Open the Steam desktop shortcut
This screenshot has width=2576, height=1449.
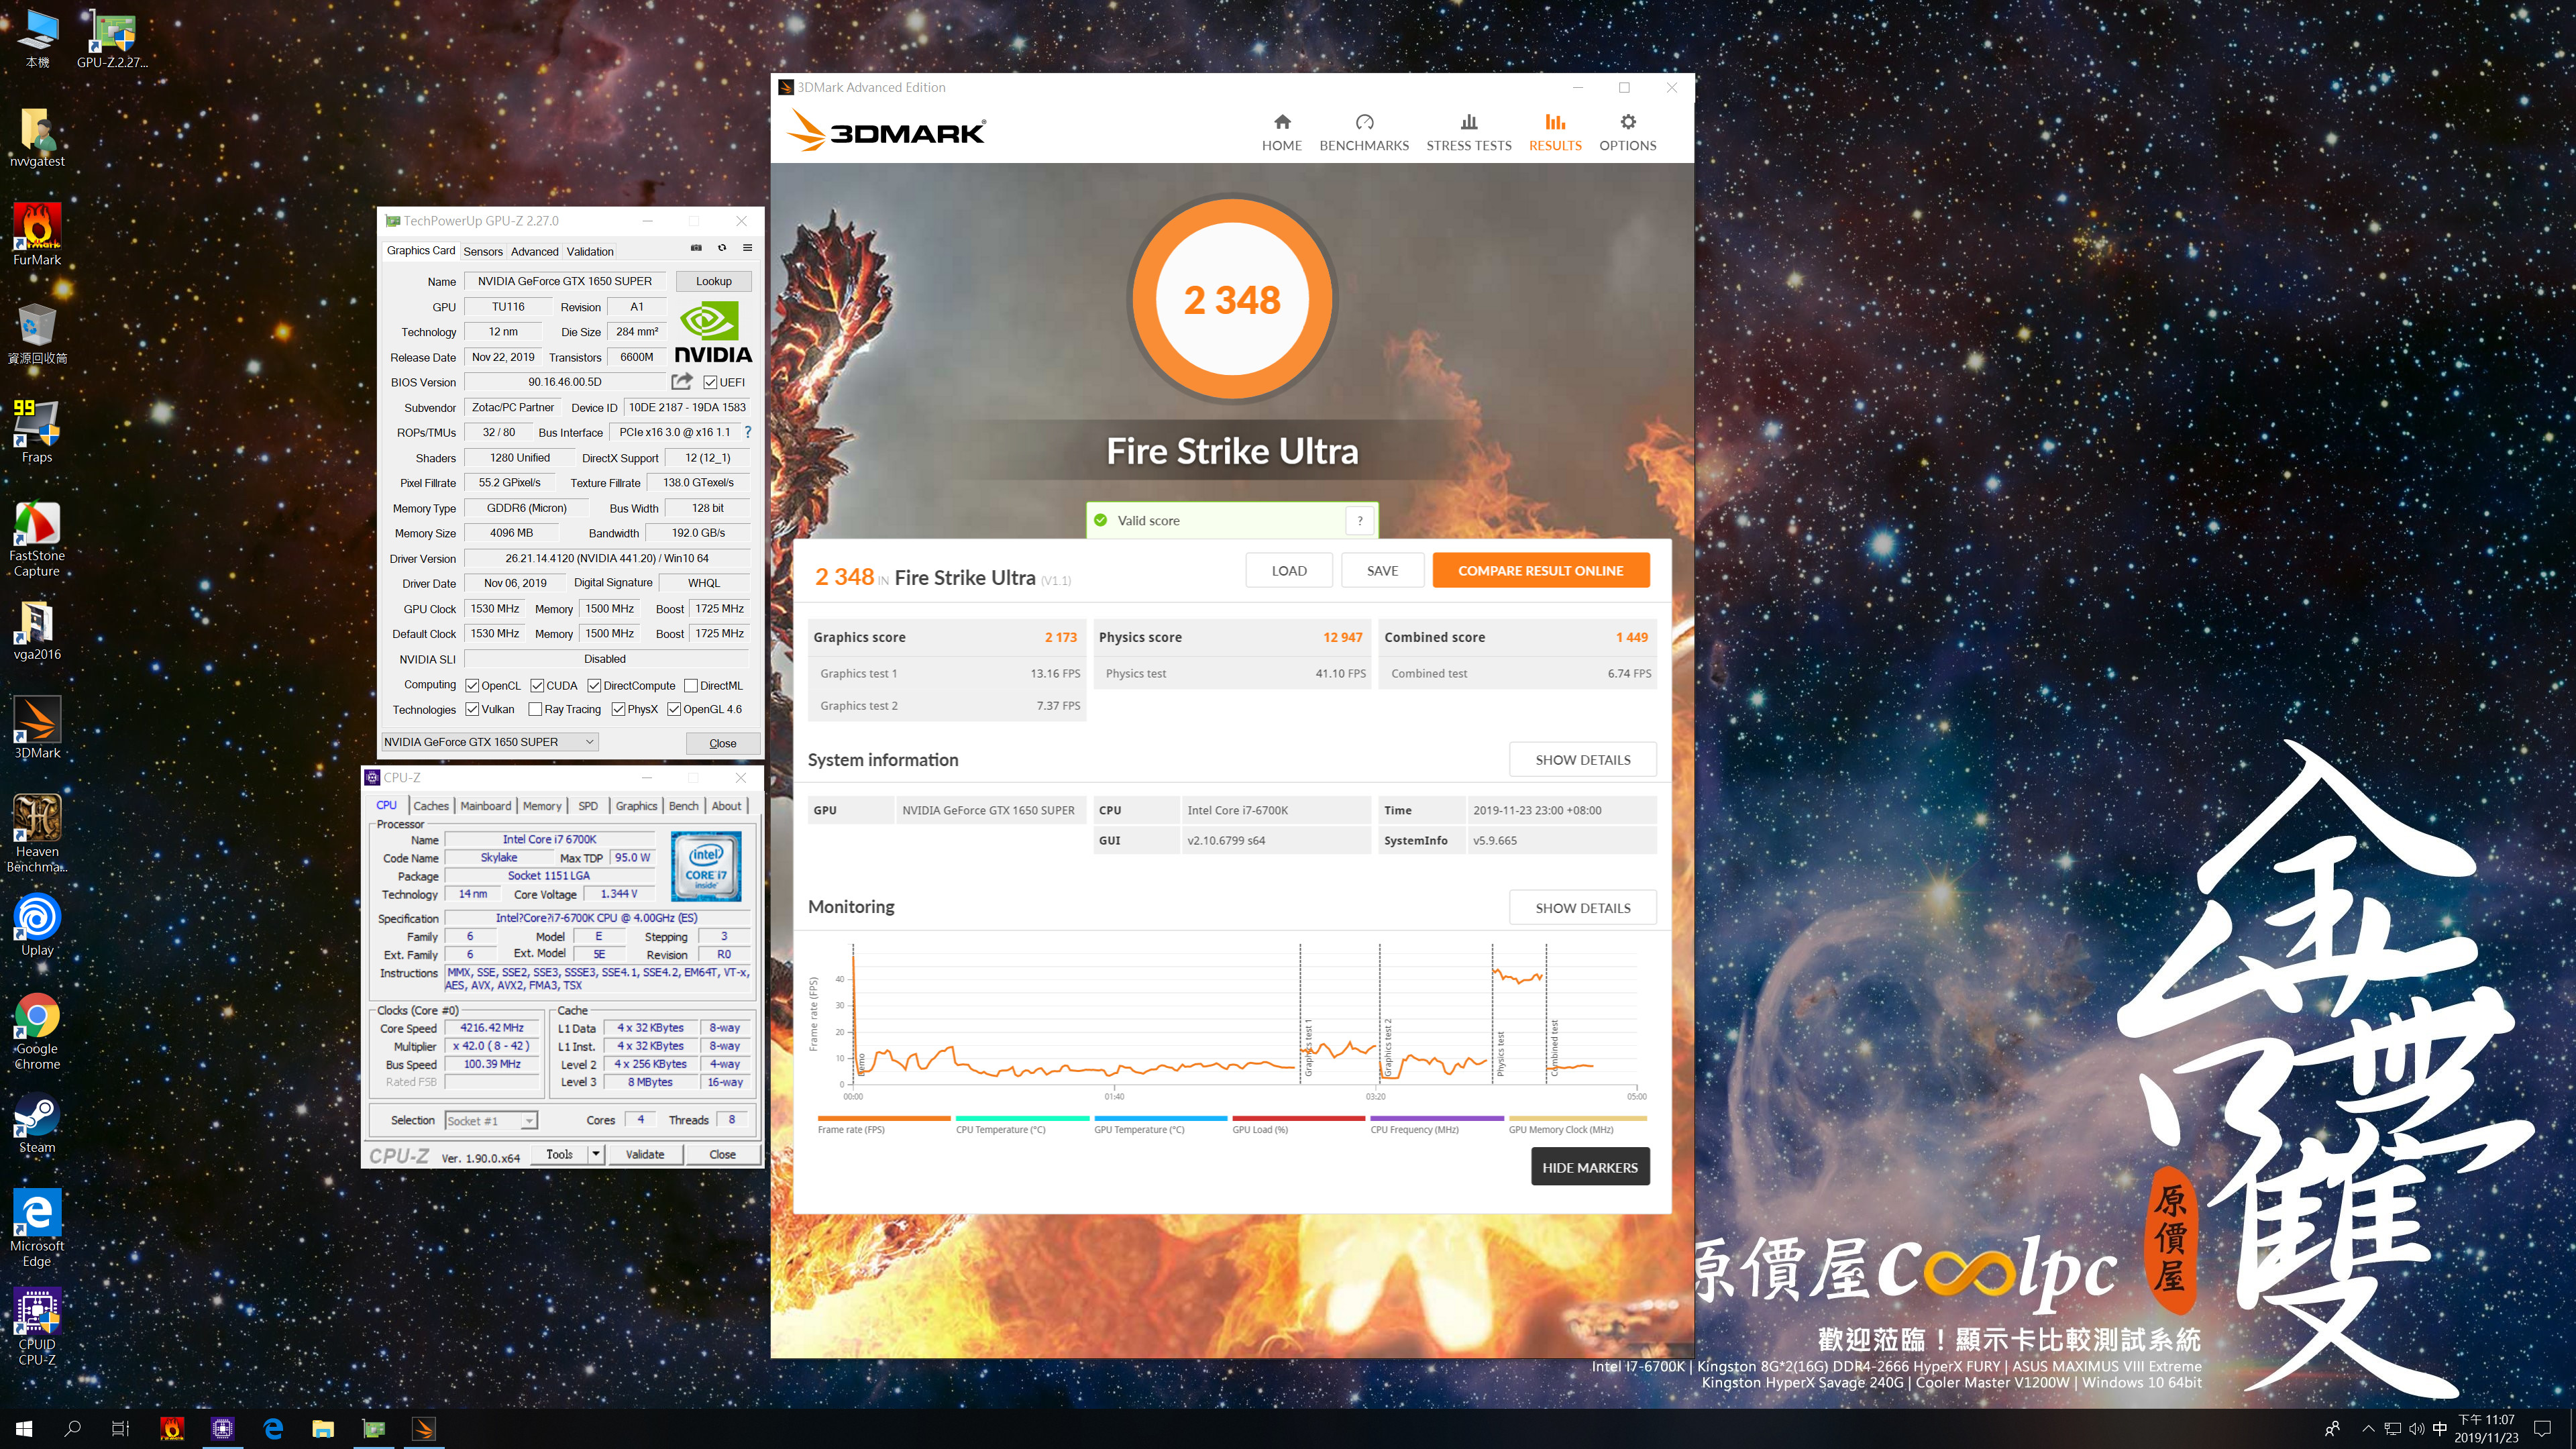pyautogui.click(x=37, y=1123)
